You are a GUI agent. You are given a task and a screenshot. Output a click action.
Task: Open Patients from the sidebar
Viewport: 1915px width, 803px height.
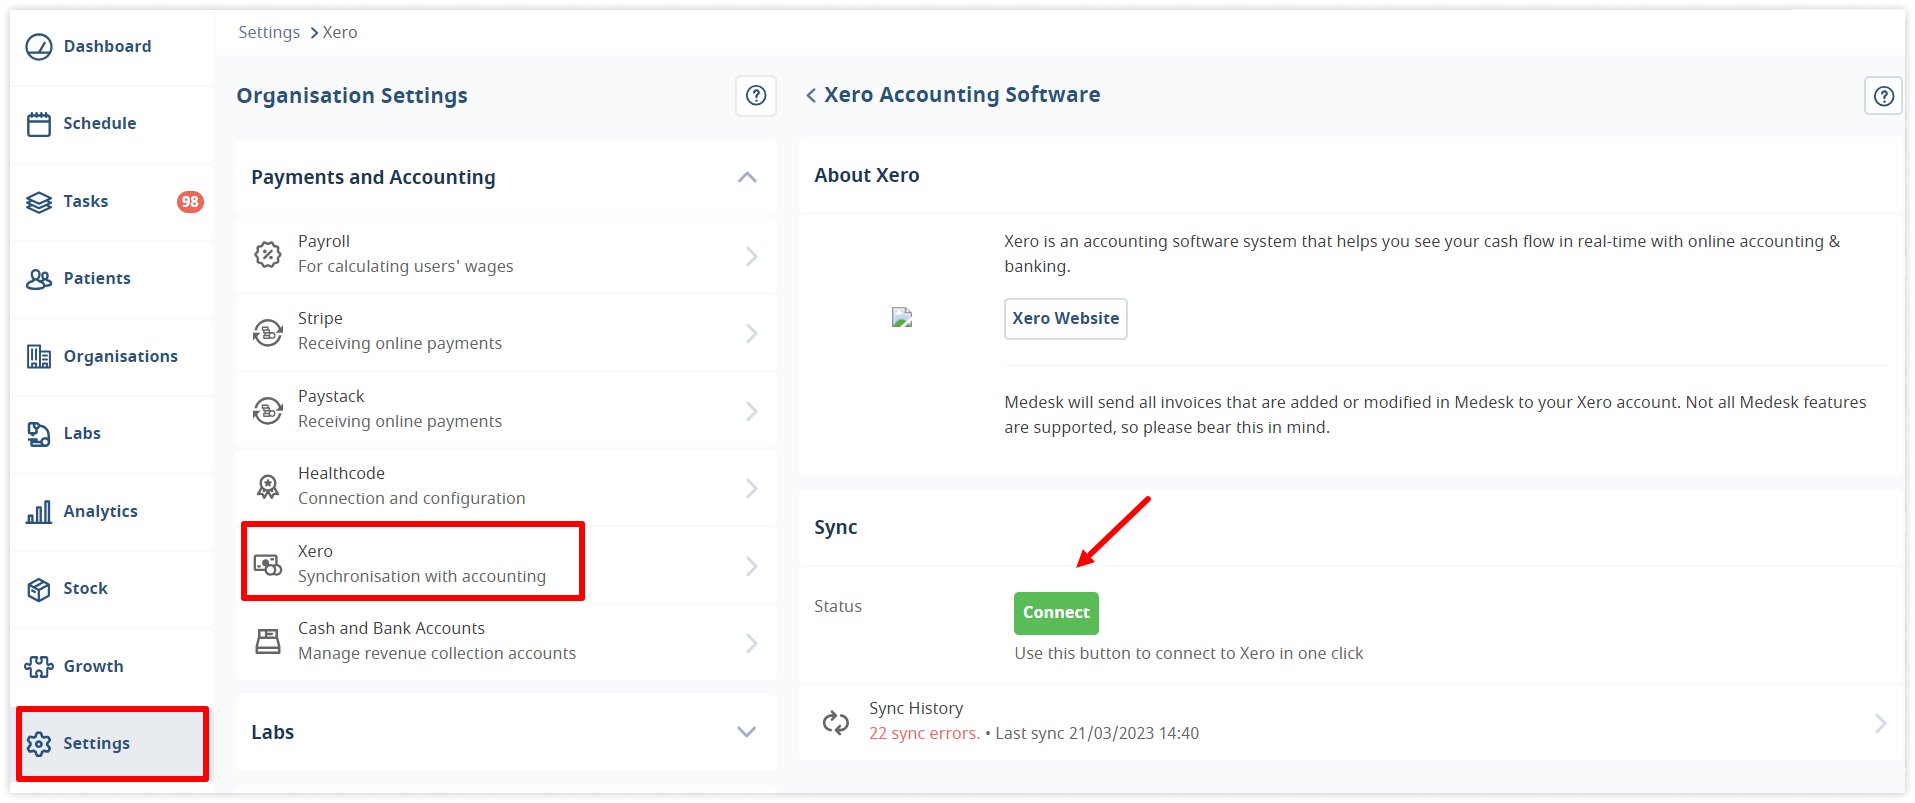tap(112, 279)
